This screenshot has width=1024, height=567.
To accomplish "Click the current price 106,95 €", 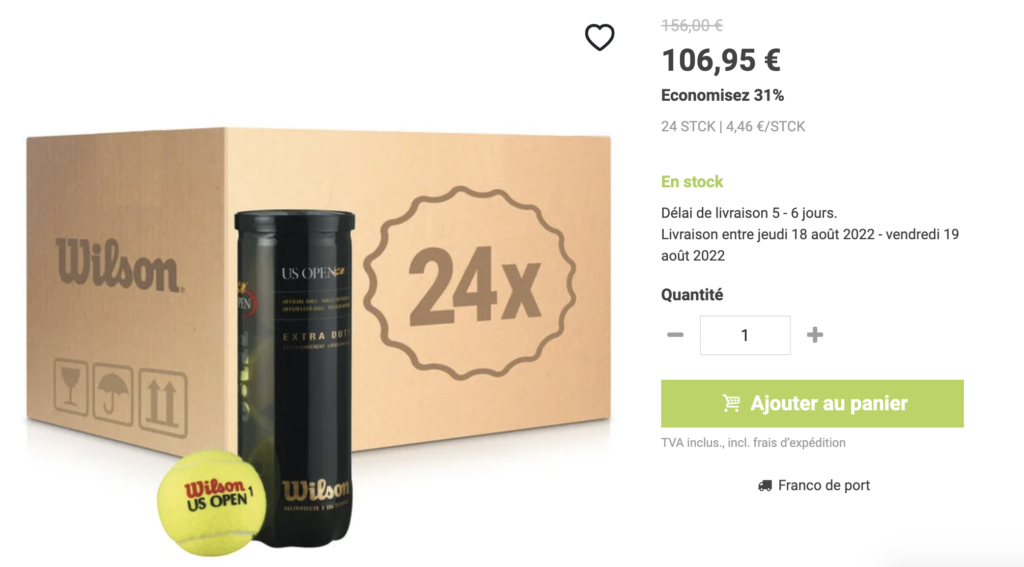I will [x=721, y=61].
